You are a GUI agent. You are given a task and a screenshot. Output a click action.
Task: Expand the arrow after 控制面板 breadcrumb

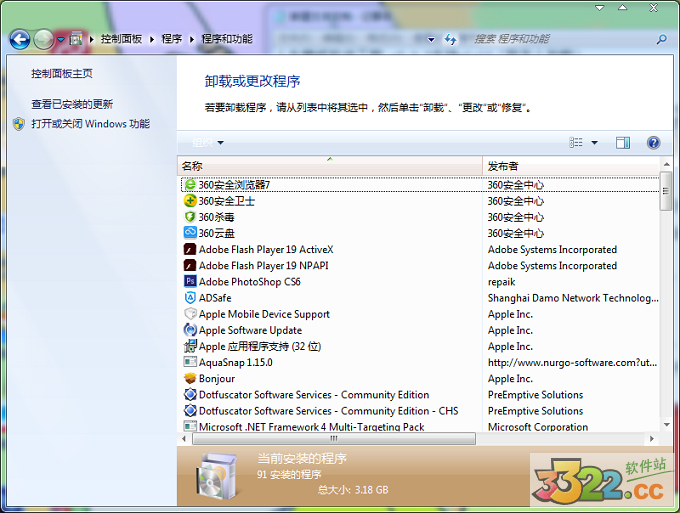[x=152, y=39]
